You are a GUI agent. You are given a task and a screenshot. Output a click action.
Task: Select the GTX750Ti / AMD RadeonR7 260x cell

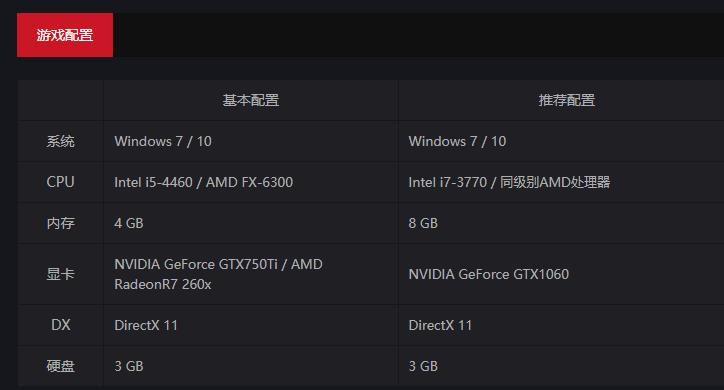[x=250, y=274]
